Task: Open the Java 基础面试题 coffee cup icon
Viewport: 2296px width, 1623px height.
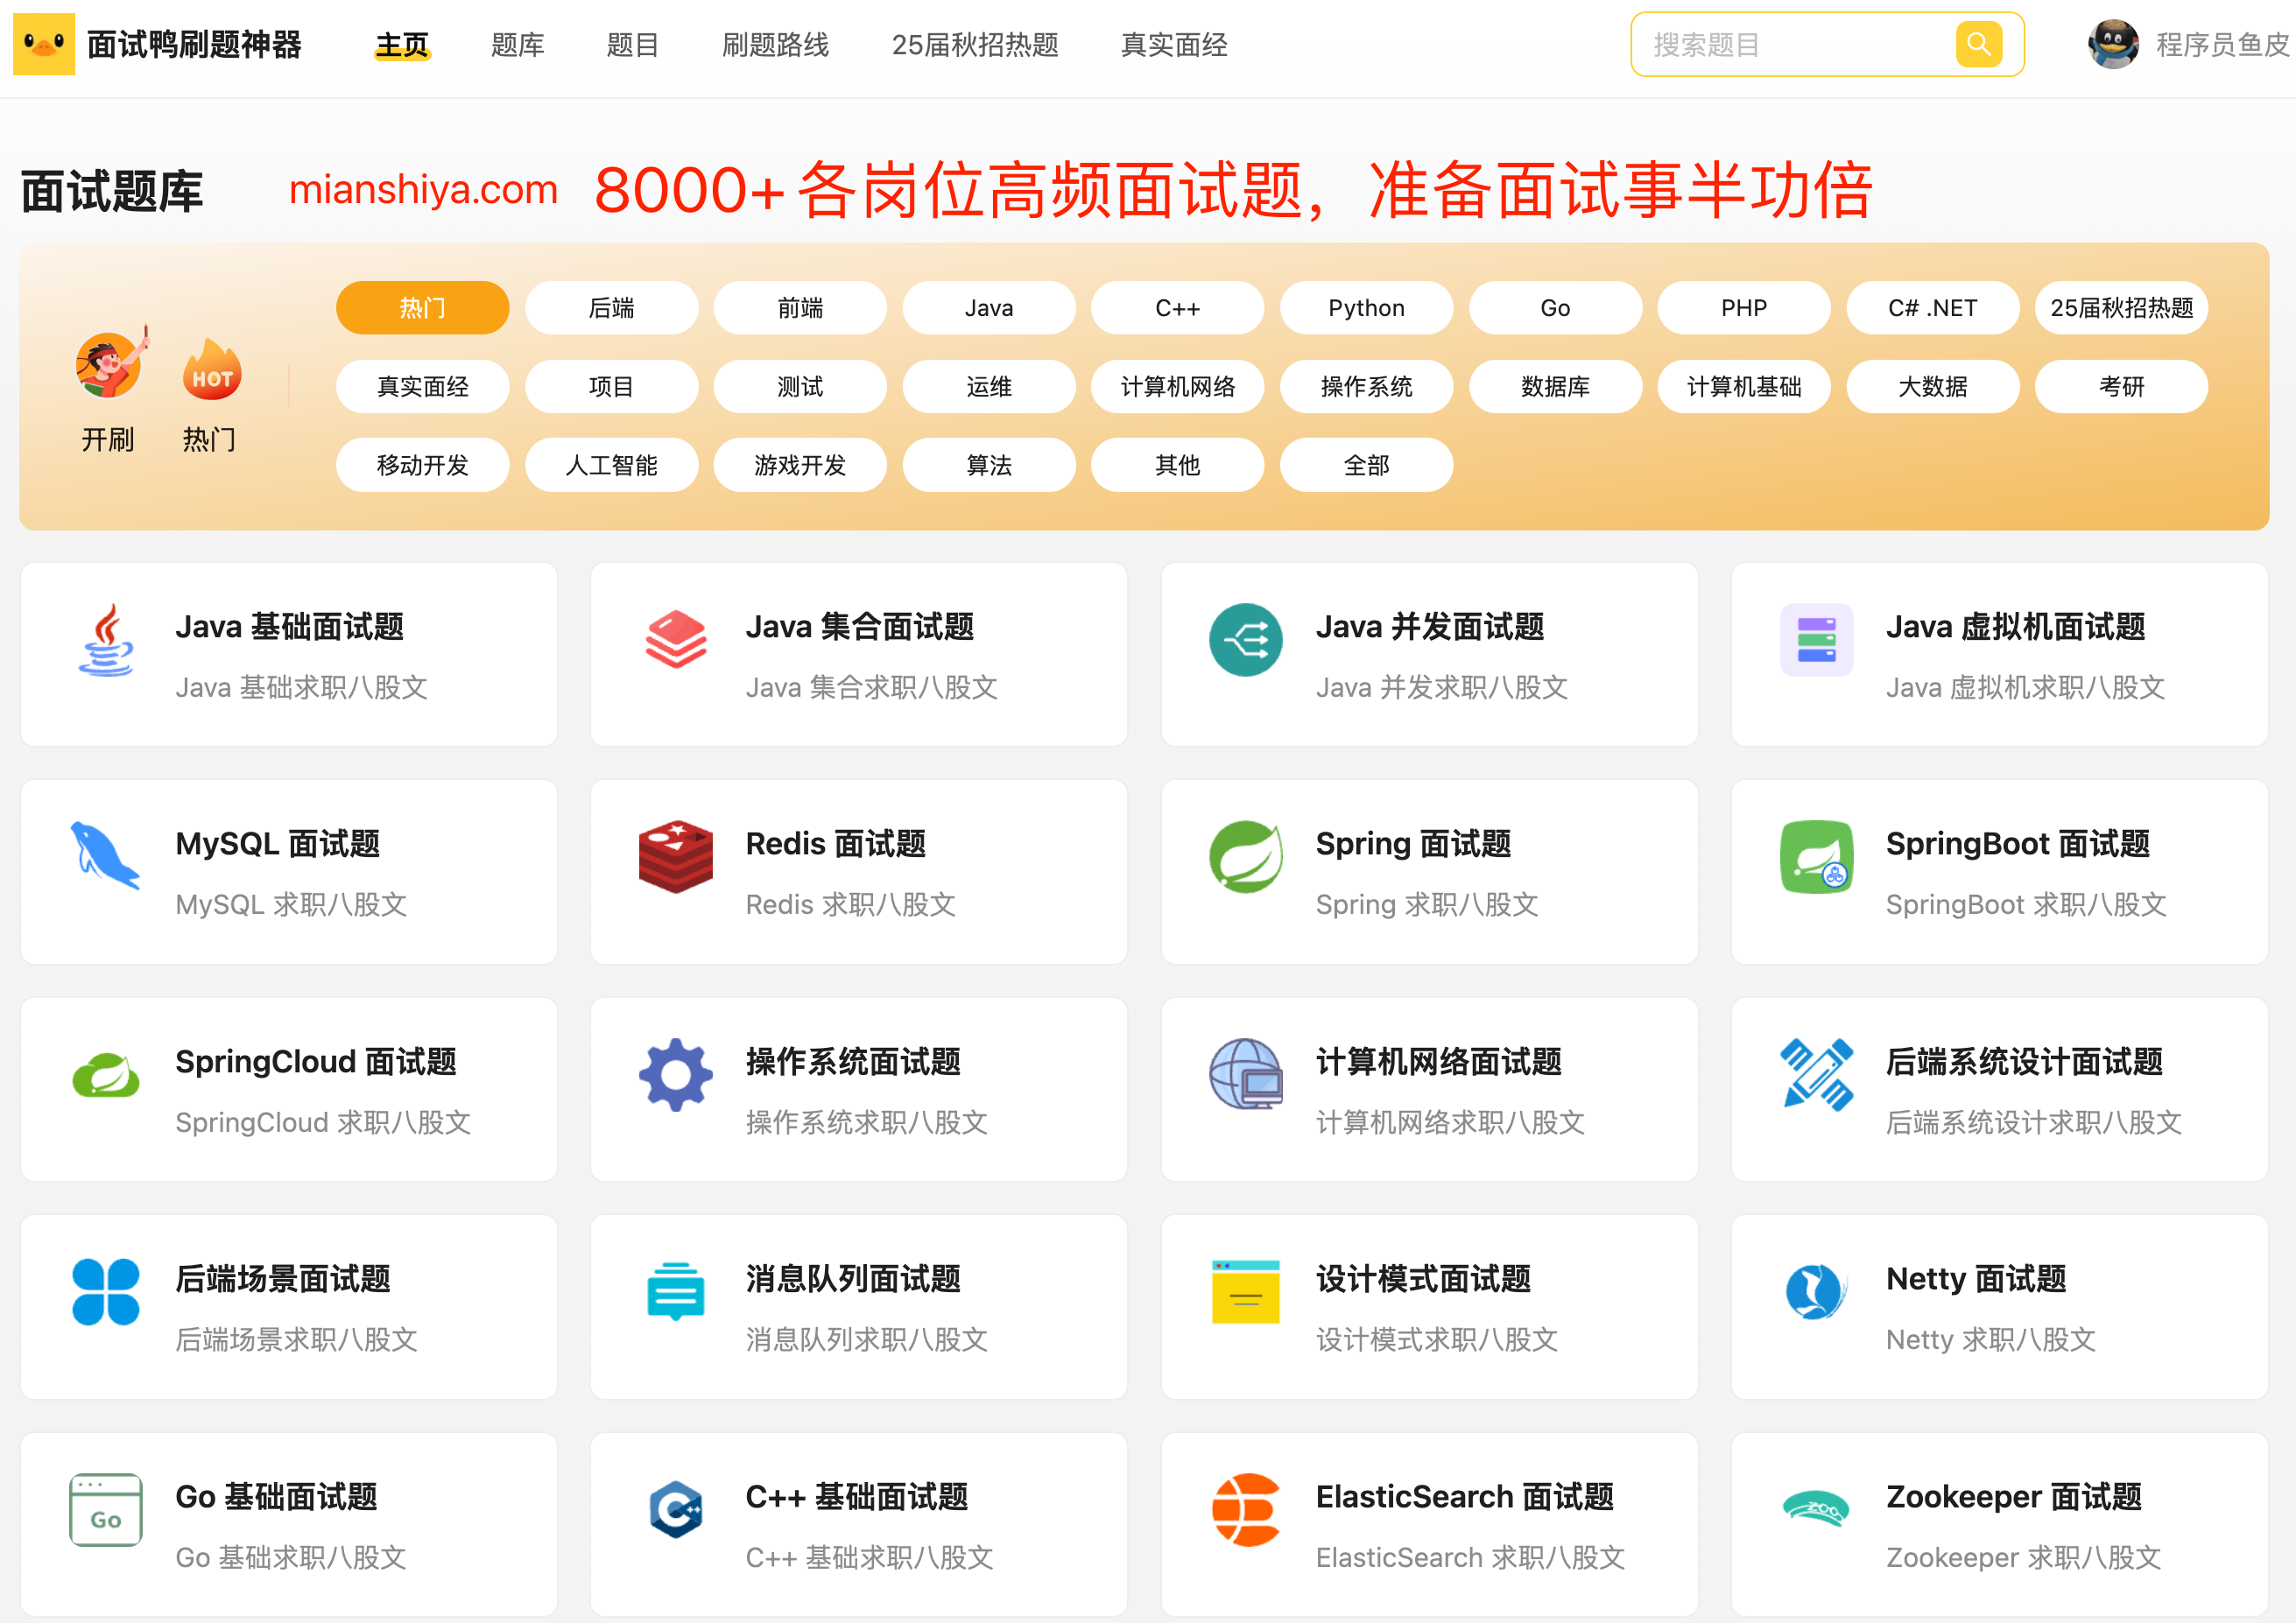Action: pyautogui.click(x=106, y=640)
